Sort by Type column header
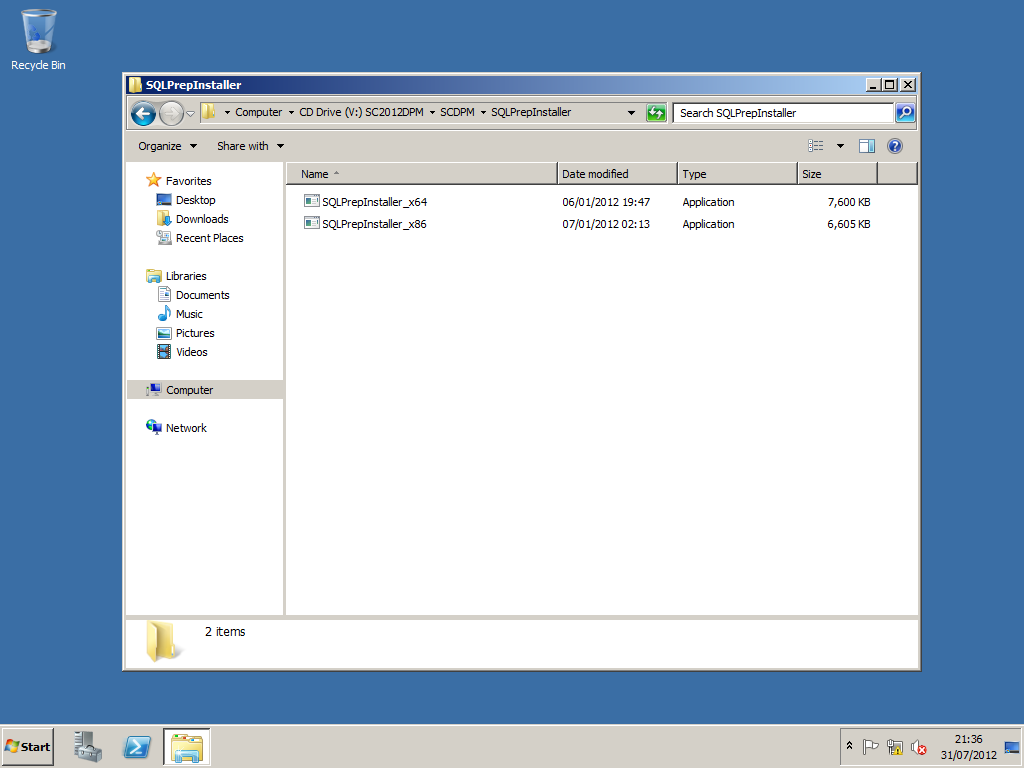1024x768 pixels. (737, 174)
